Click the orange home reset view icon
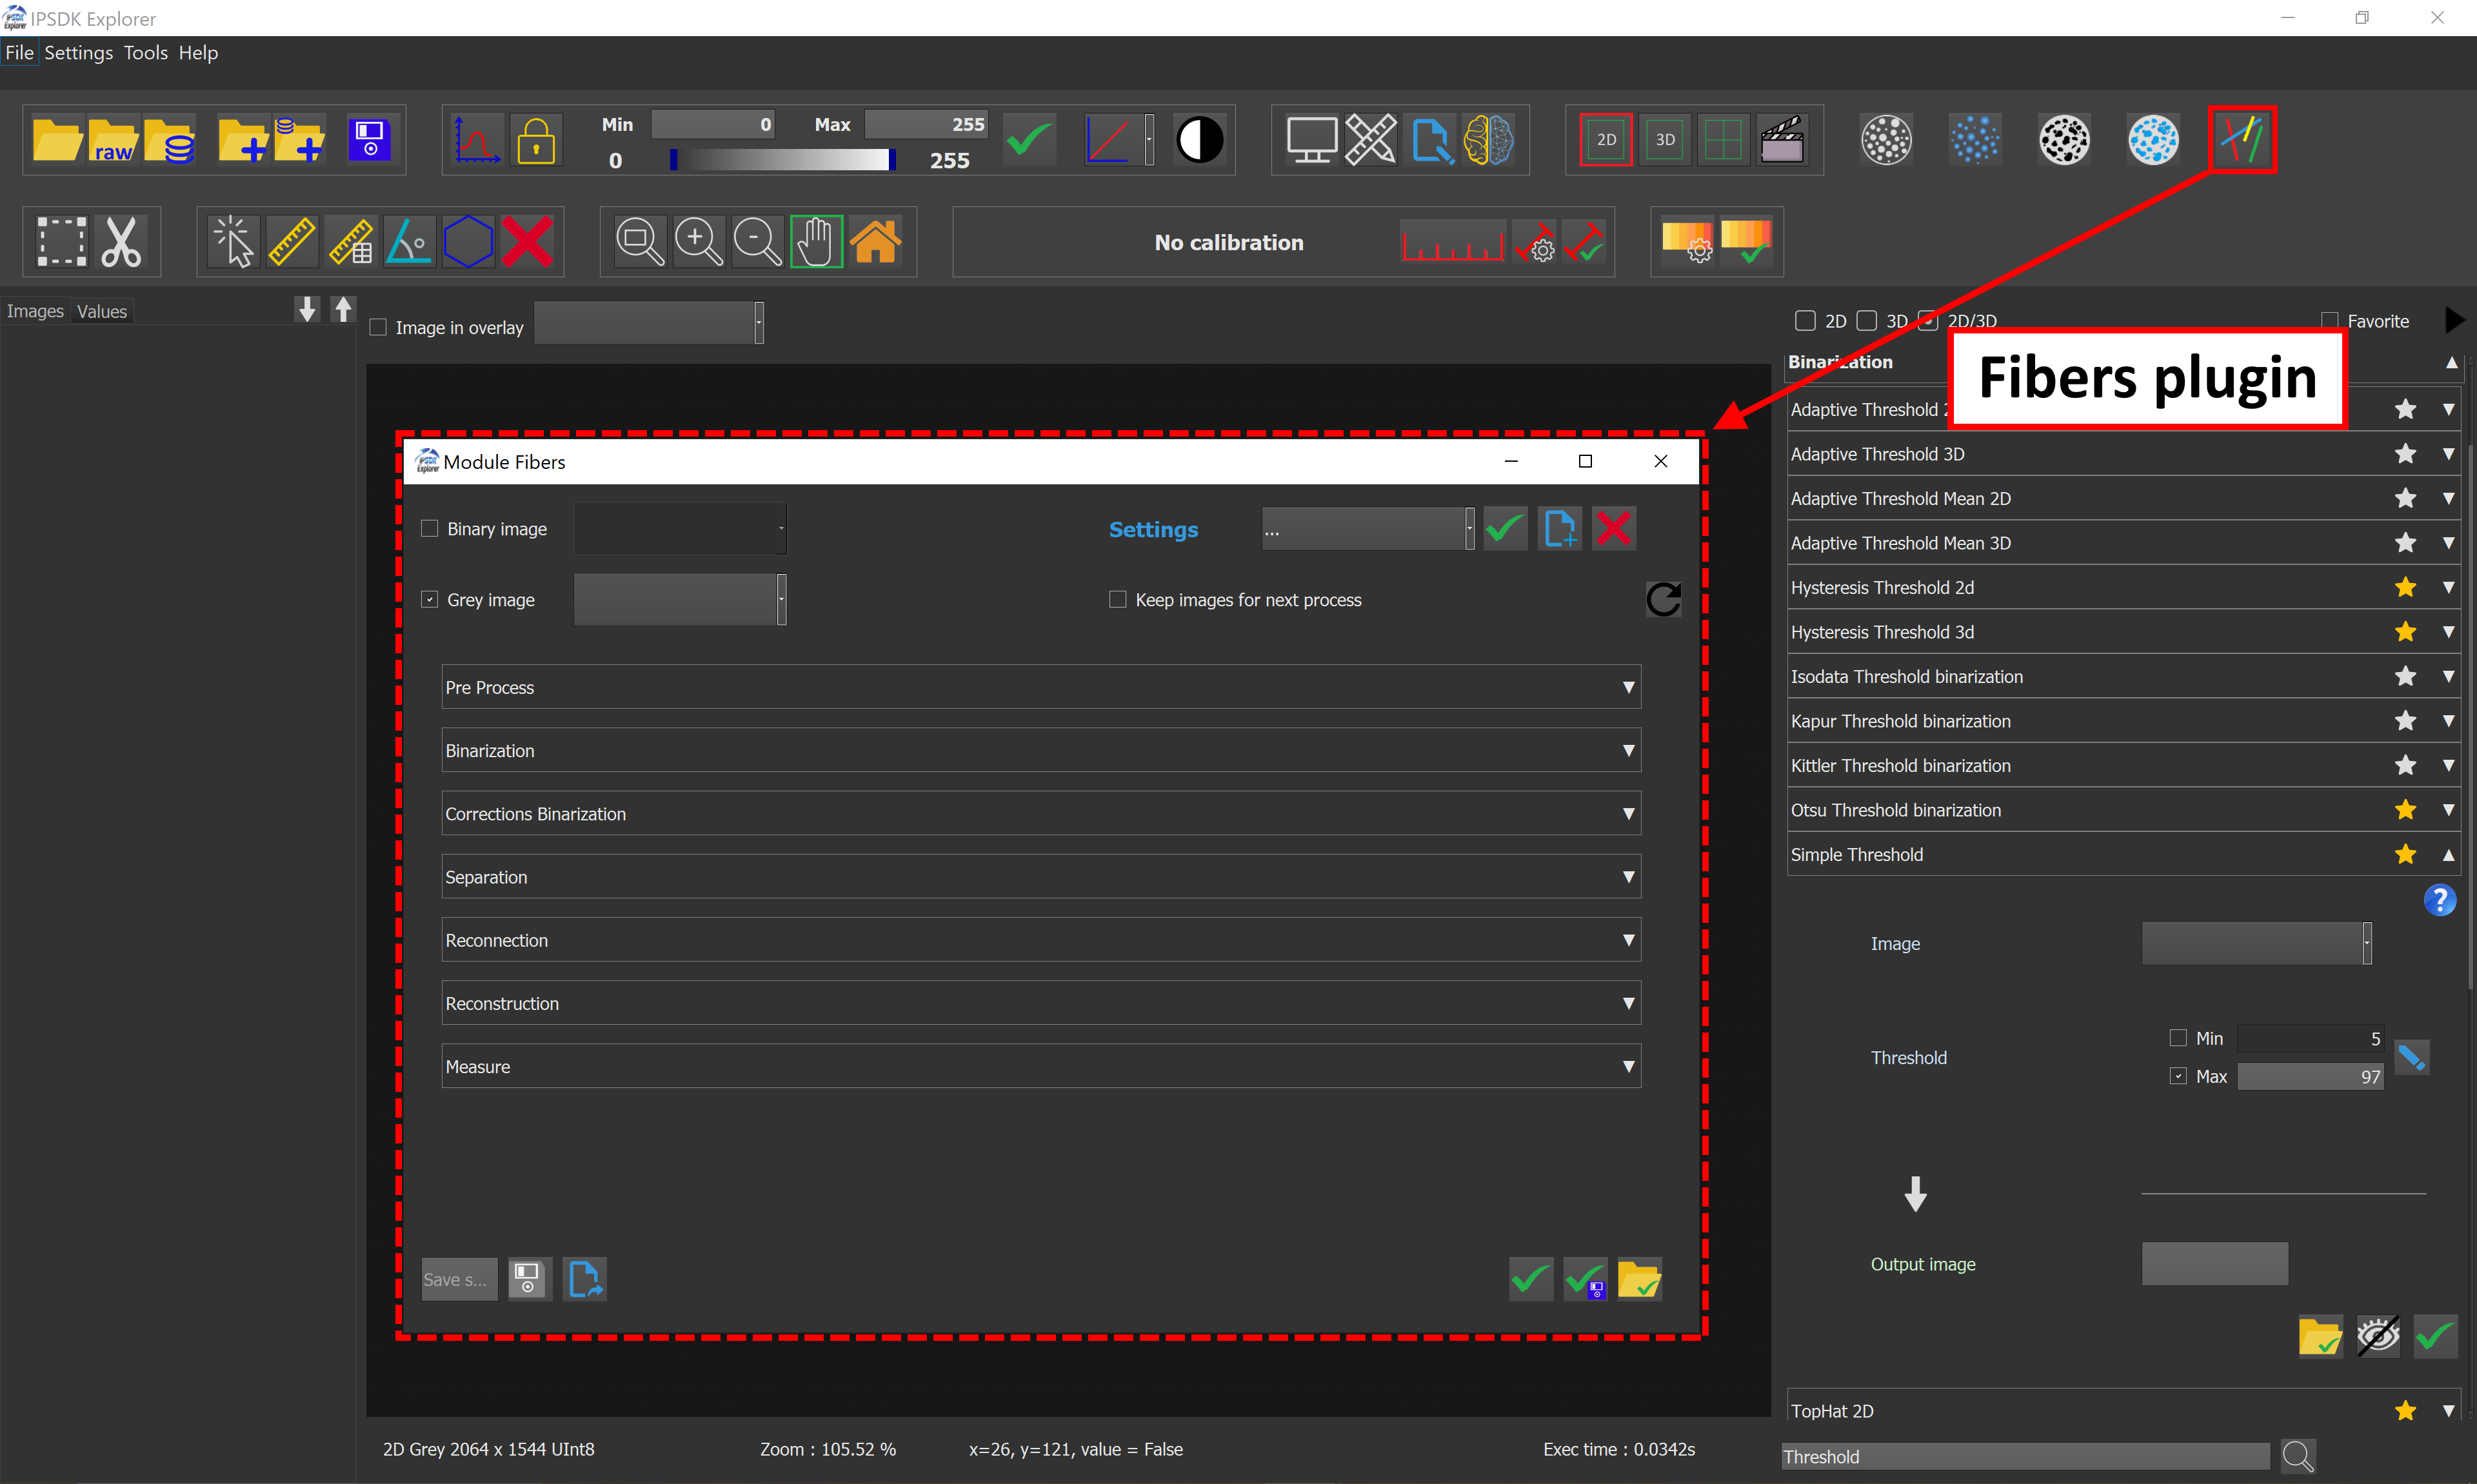Image resolution: width=2477 pixels, height=1484 pixels. tap(875, 242)
